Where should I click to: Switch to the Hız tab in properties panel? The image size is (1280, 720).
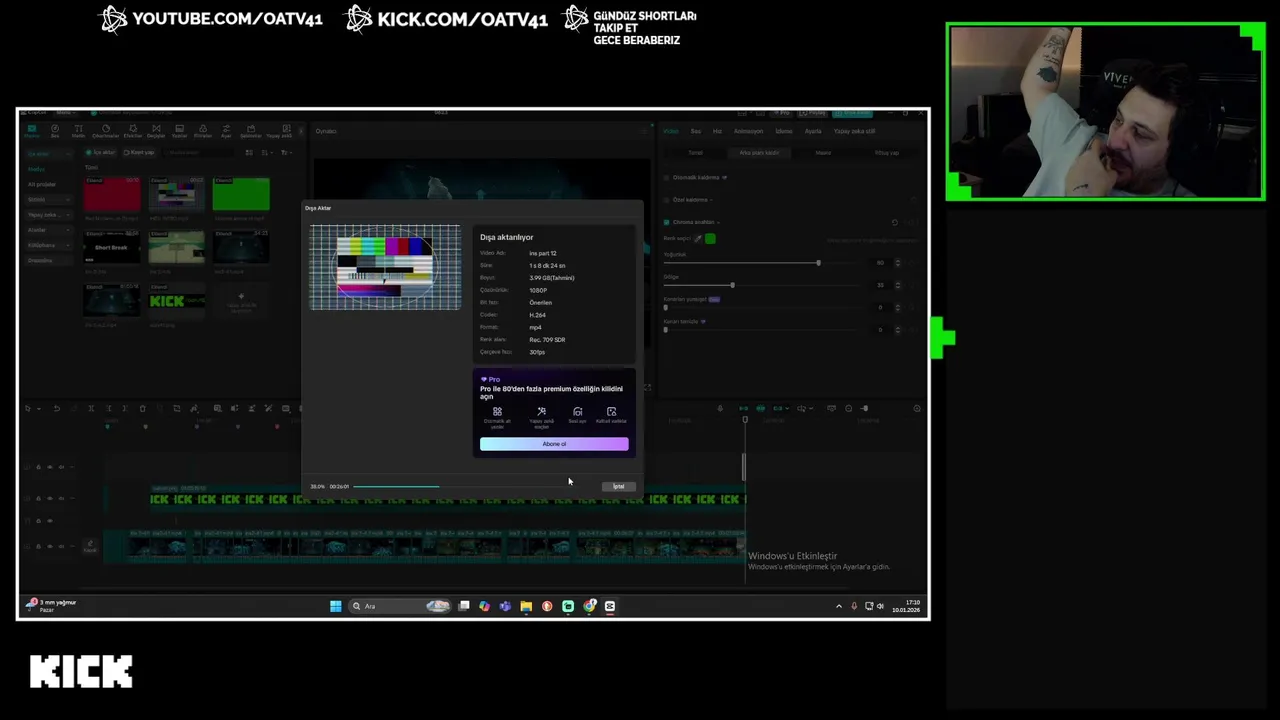[717, 131]
